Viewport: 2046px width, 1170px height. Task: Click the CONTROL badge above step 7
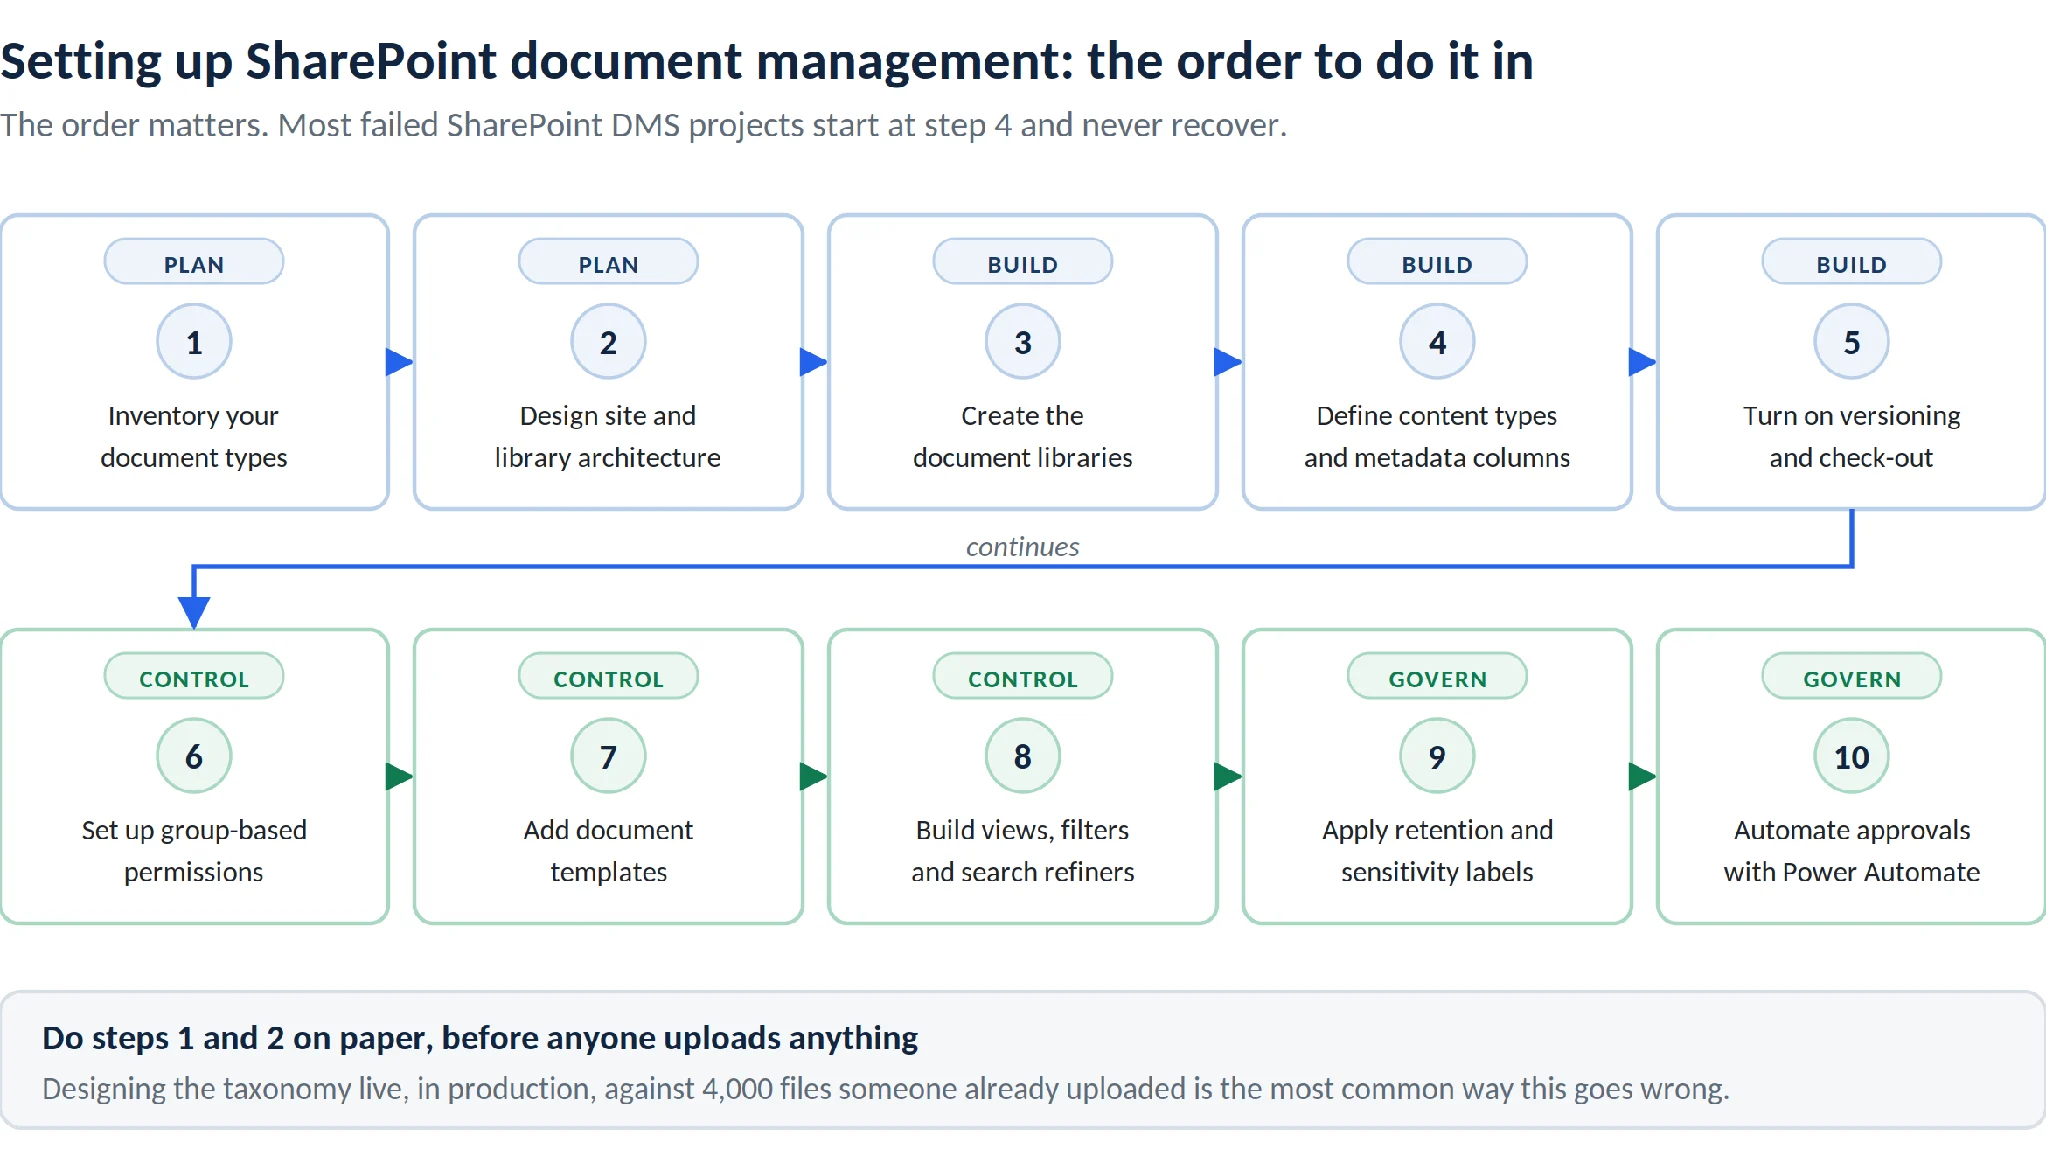pyautogui.click(x=608, y=677)
